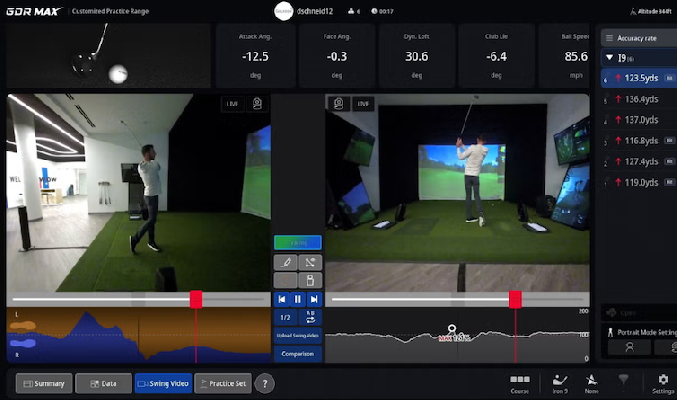Collapse the I9 club shot list
677x400 pixels.
tap(609, 57)
